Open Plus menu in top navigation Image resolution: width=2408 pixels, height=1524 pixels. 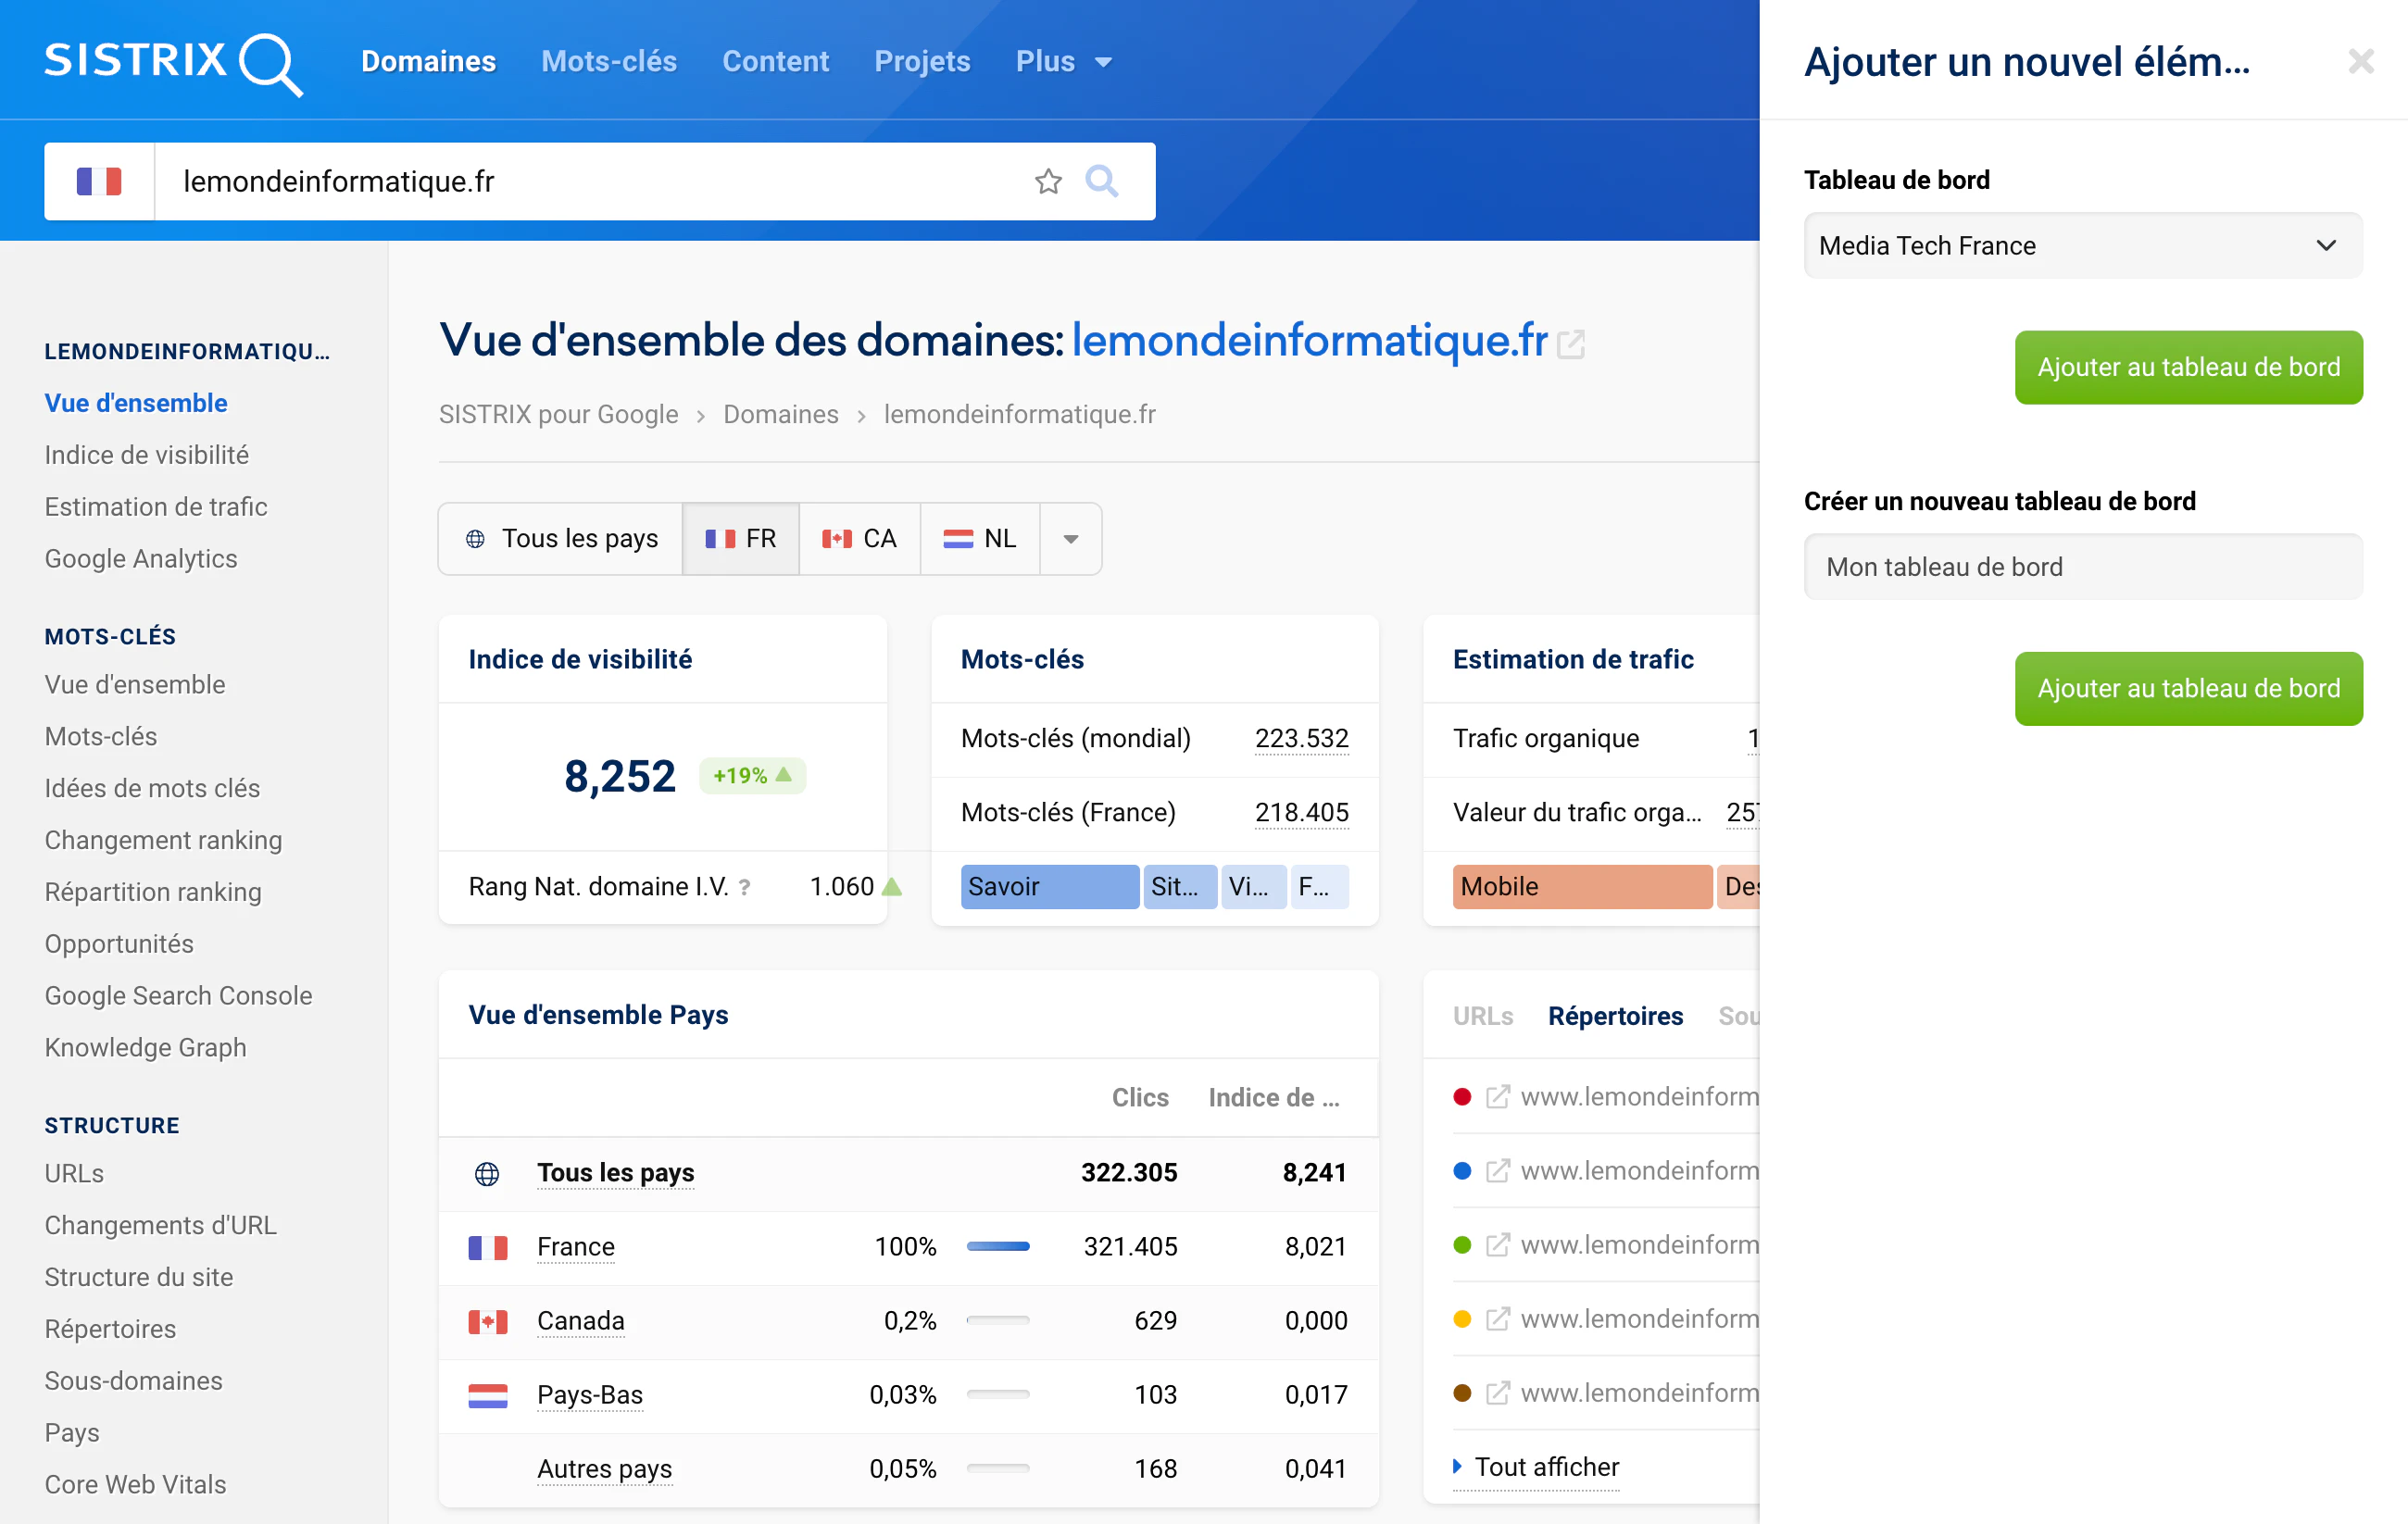[x=1064, y=62]
